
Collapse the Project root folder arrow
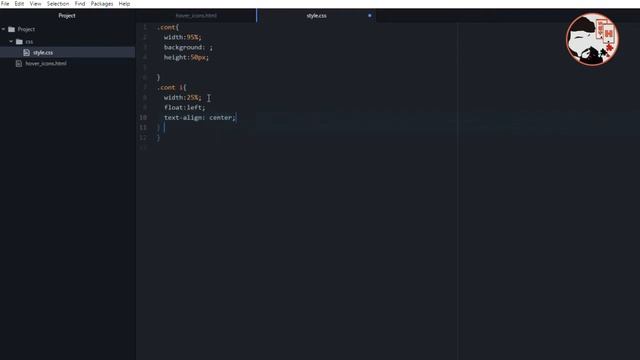[4, 29]
